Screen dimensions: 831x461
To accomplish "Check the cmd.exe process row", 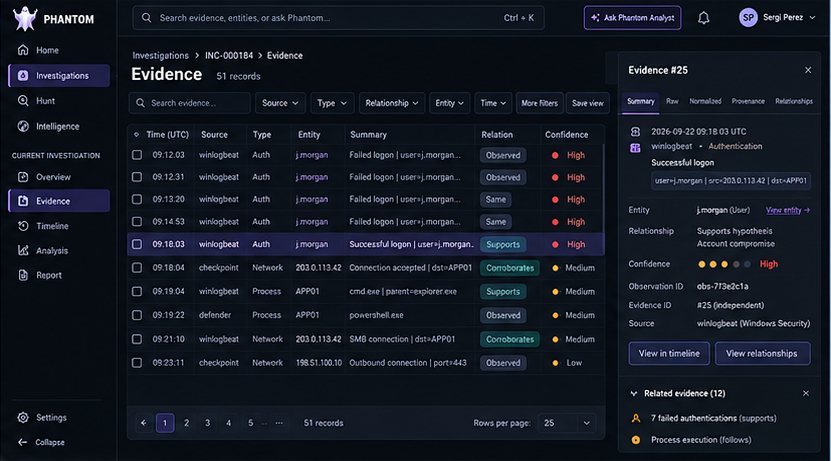I will click(x=137, y=291).
